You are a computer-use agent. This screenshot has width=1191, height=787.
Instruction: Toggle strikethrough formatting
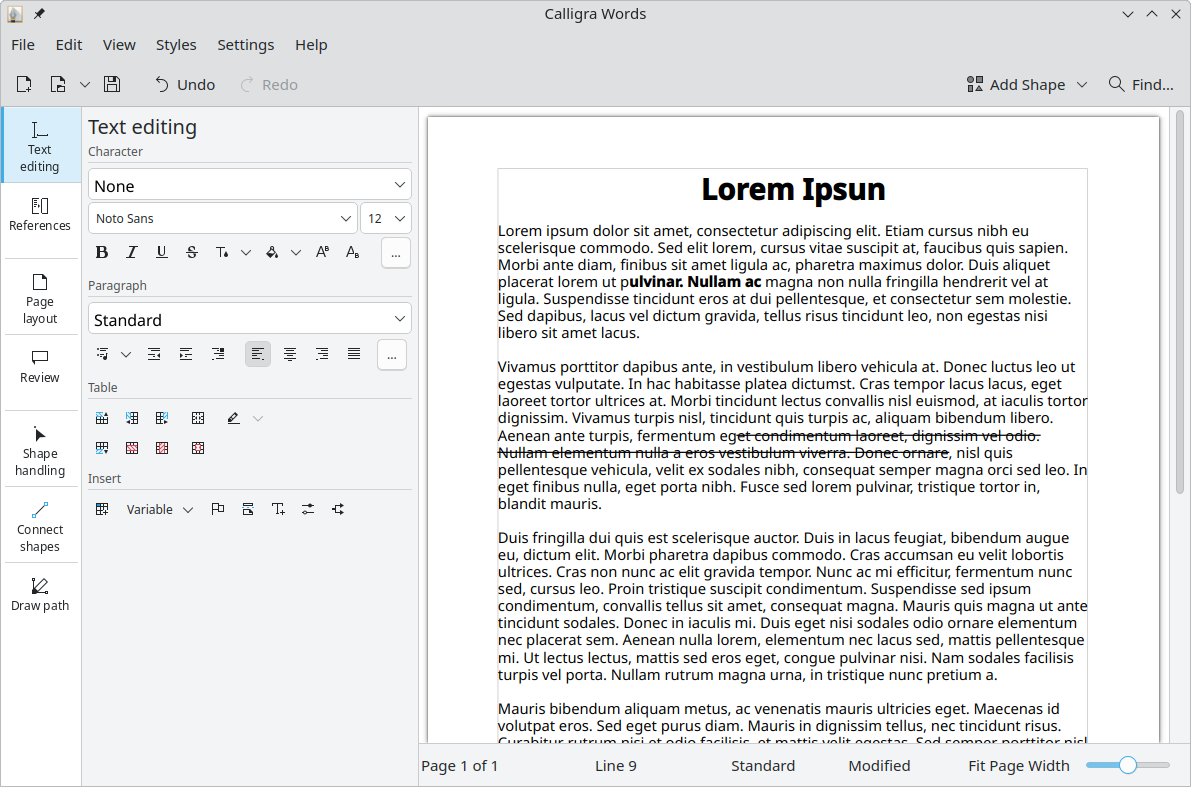coord(192,253)
